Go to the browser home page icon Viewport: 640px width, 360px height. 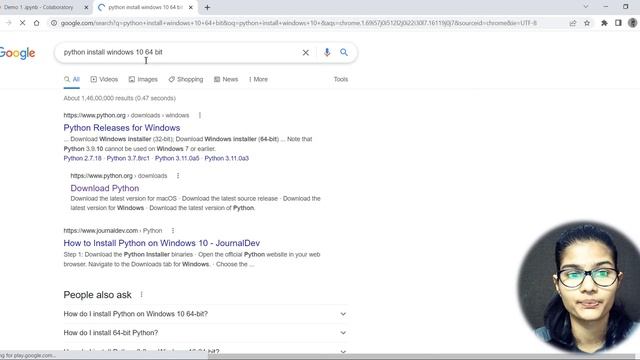[x=37, y=23]
